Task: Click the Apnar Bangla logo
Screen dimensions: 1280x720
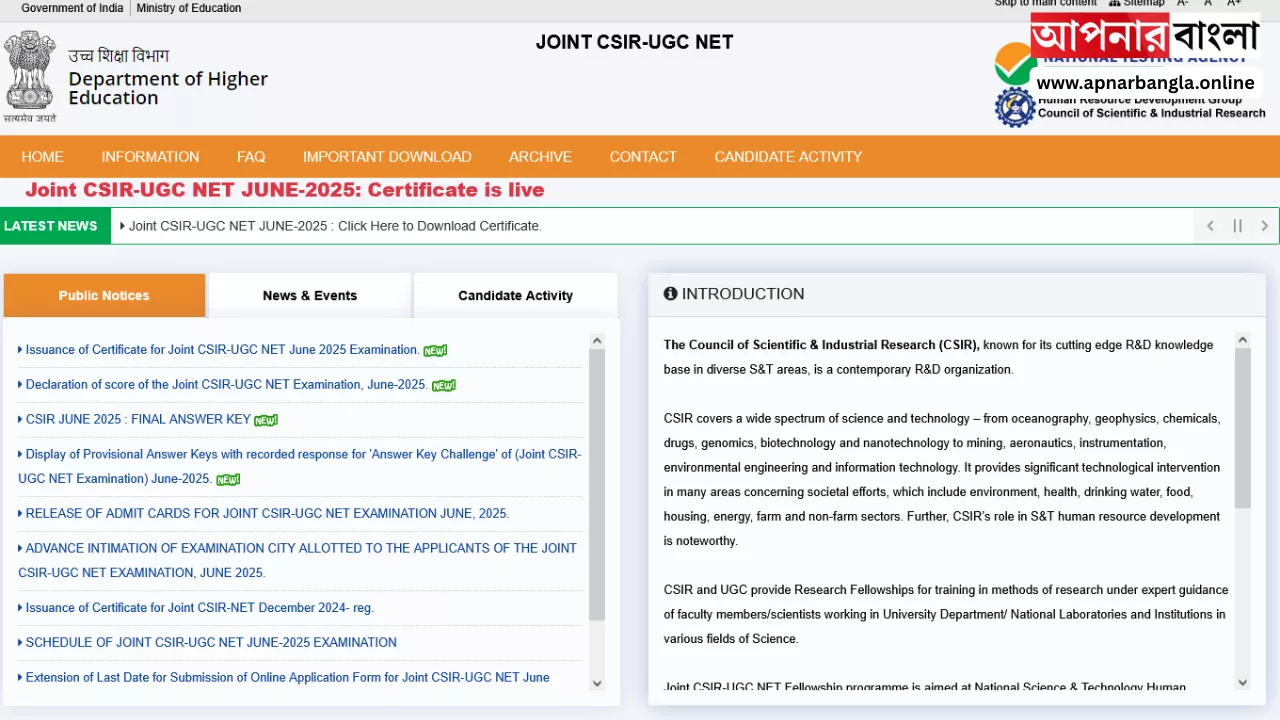Action: pyautogui.click(x=1145, y=38)
